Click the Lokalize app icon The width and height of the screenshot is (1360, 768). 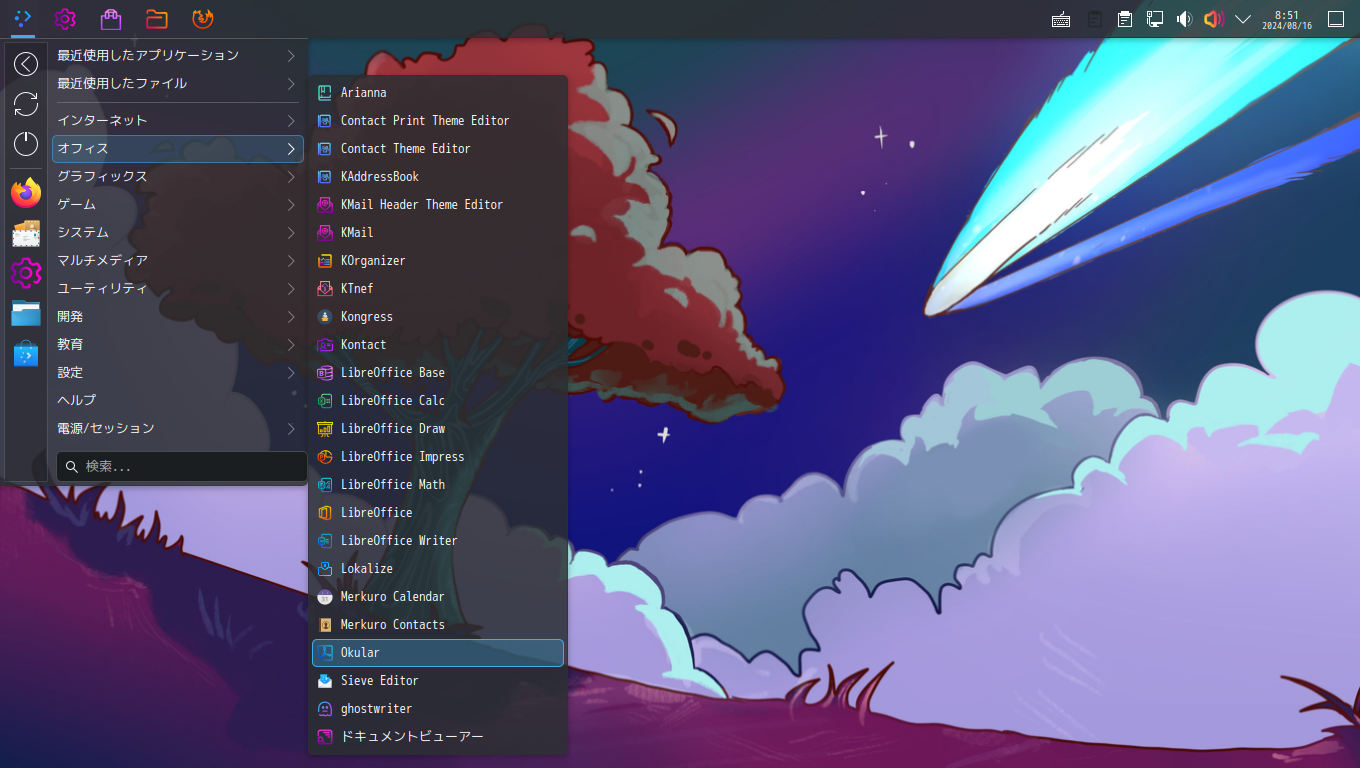[x=324, y=569]
